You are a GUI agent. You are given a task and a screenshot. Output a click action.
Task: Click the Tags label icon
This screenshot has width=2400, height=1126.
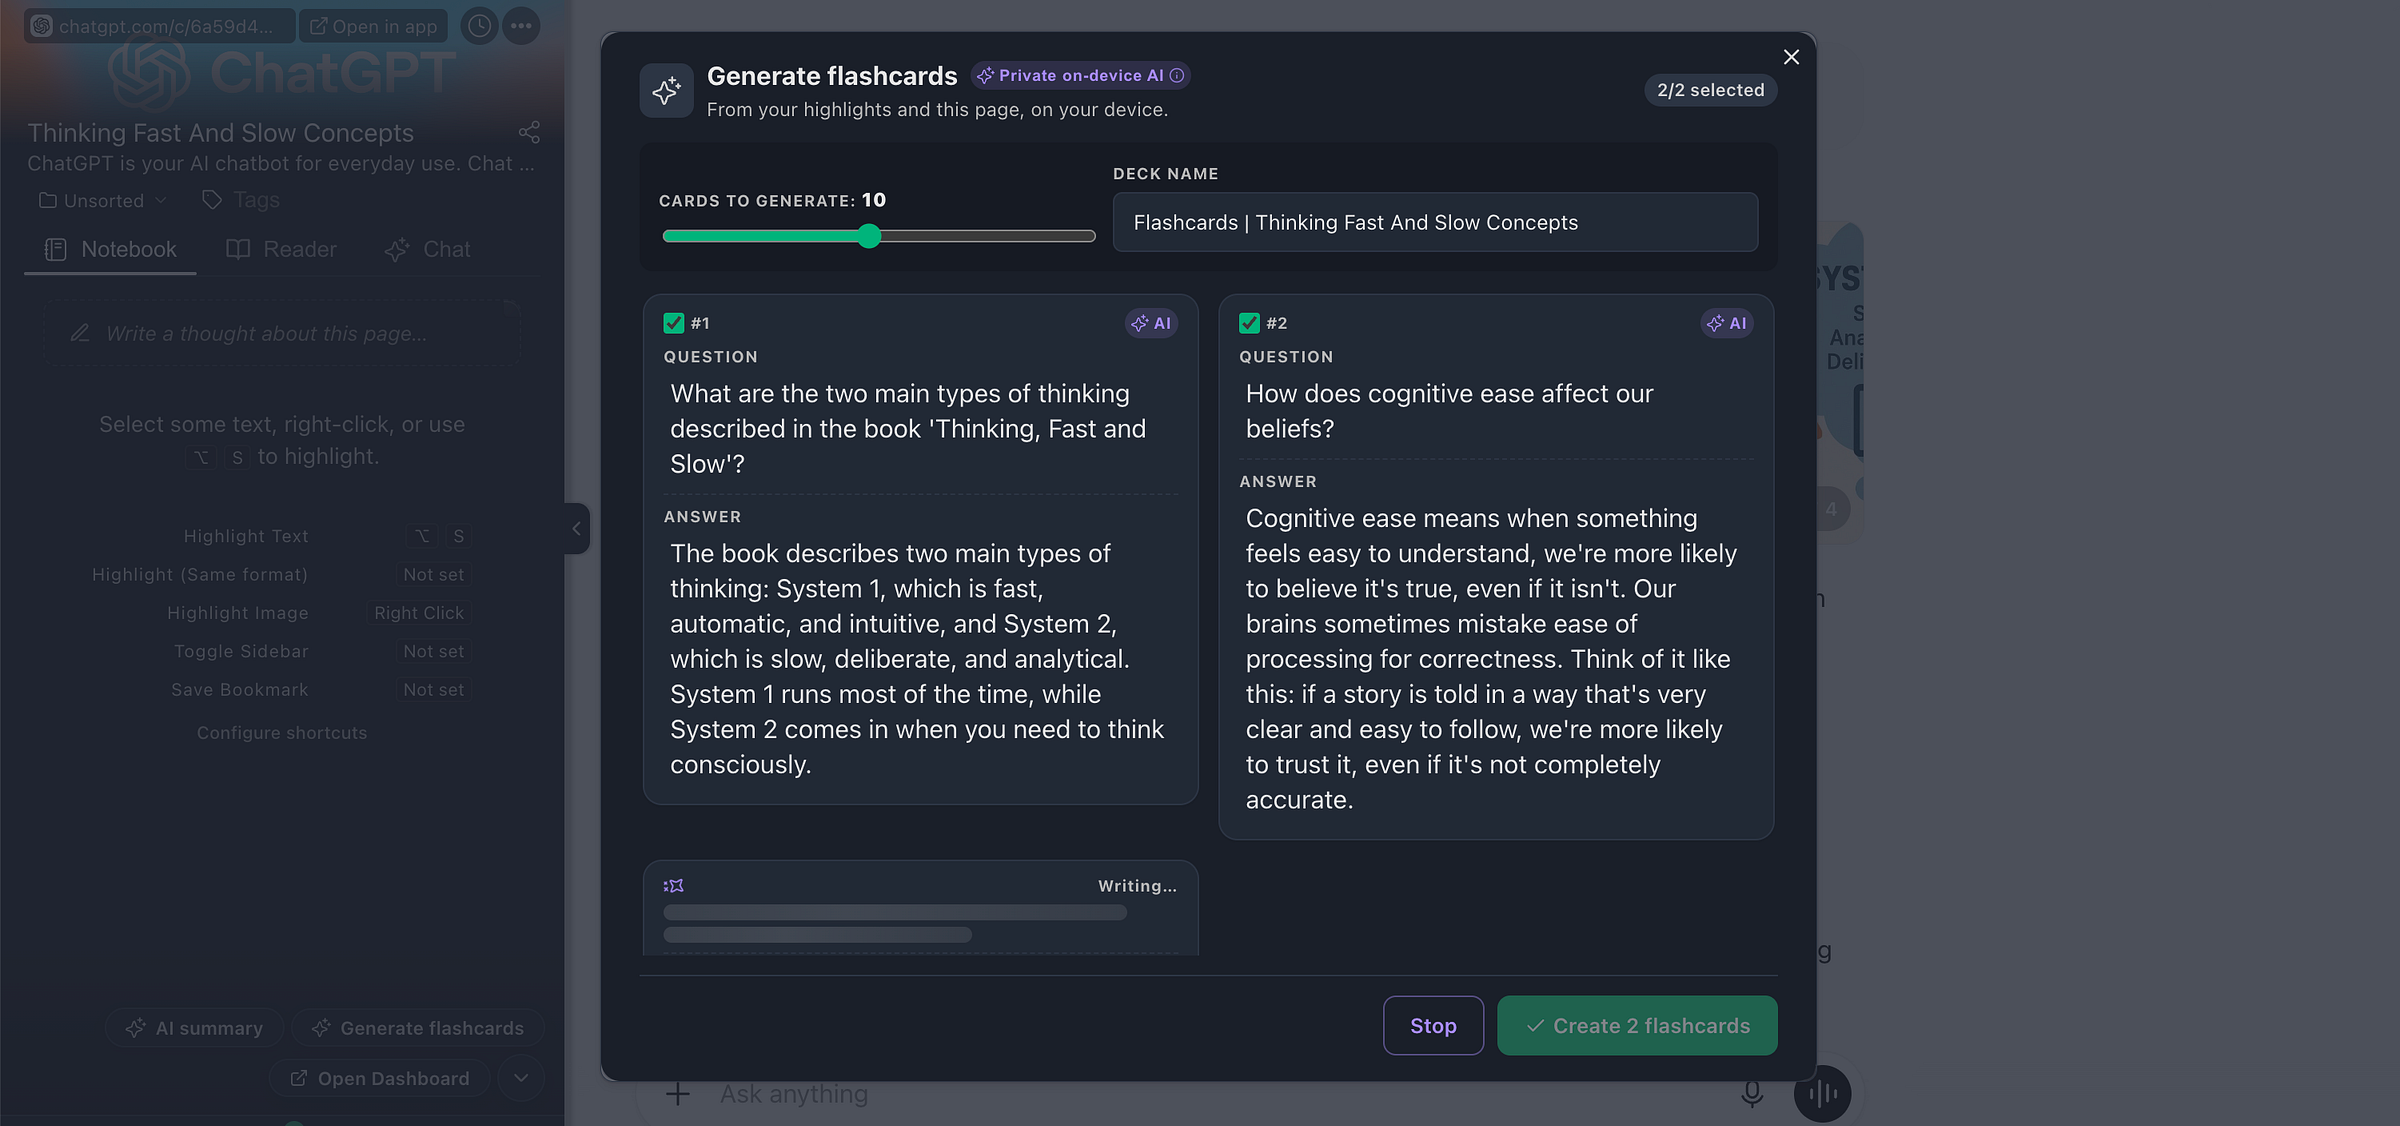click(x=211, y=200)
